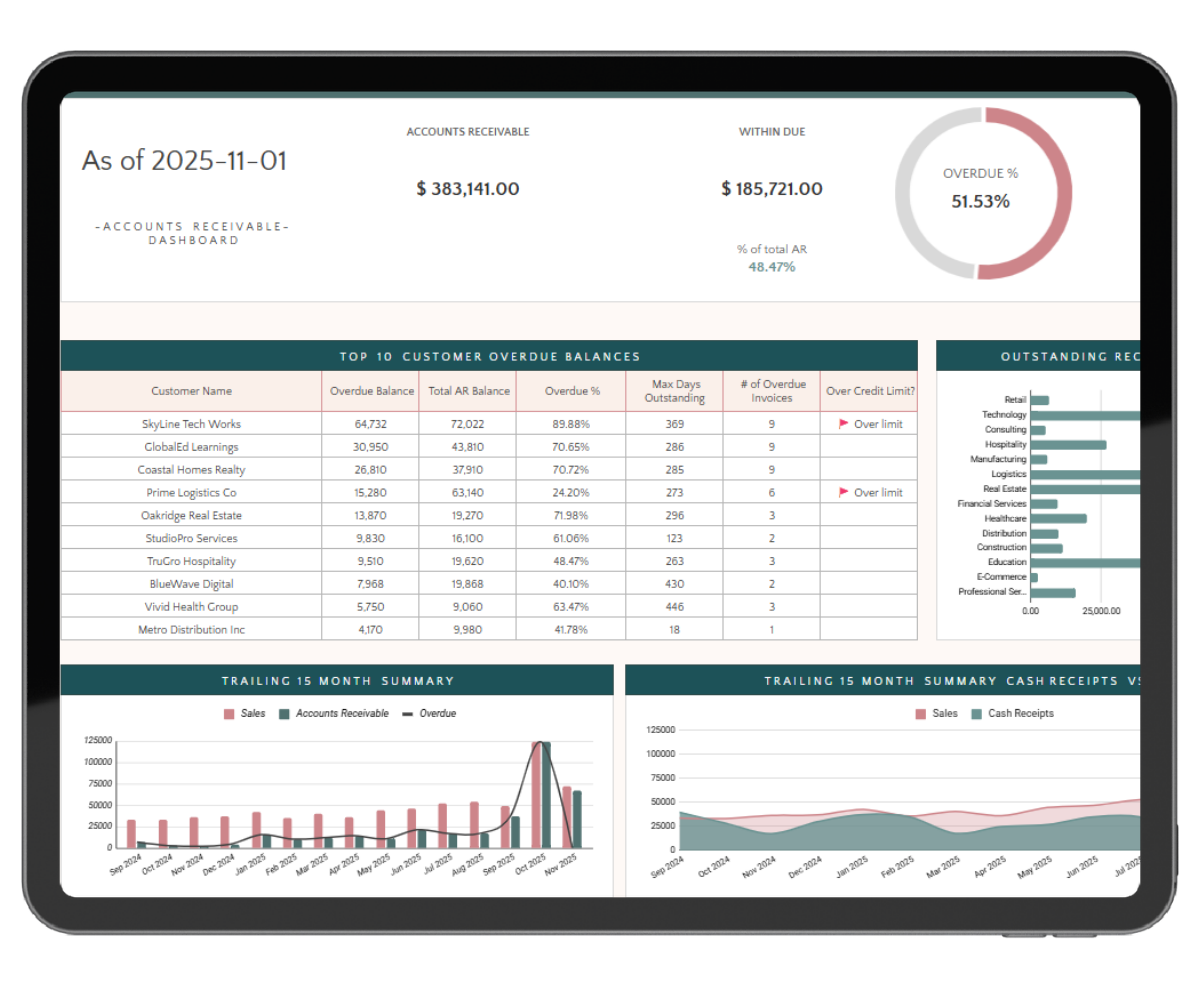
Task: Select the Coastal Homes Realty customer cell
Action: pos(191,470)
